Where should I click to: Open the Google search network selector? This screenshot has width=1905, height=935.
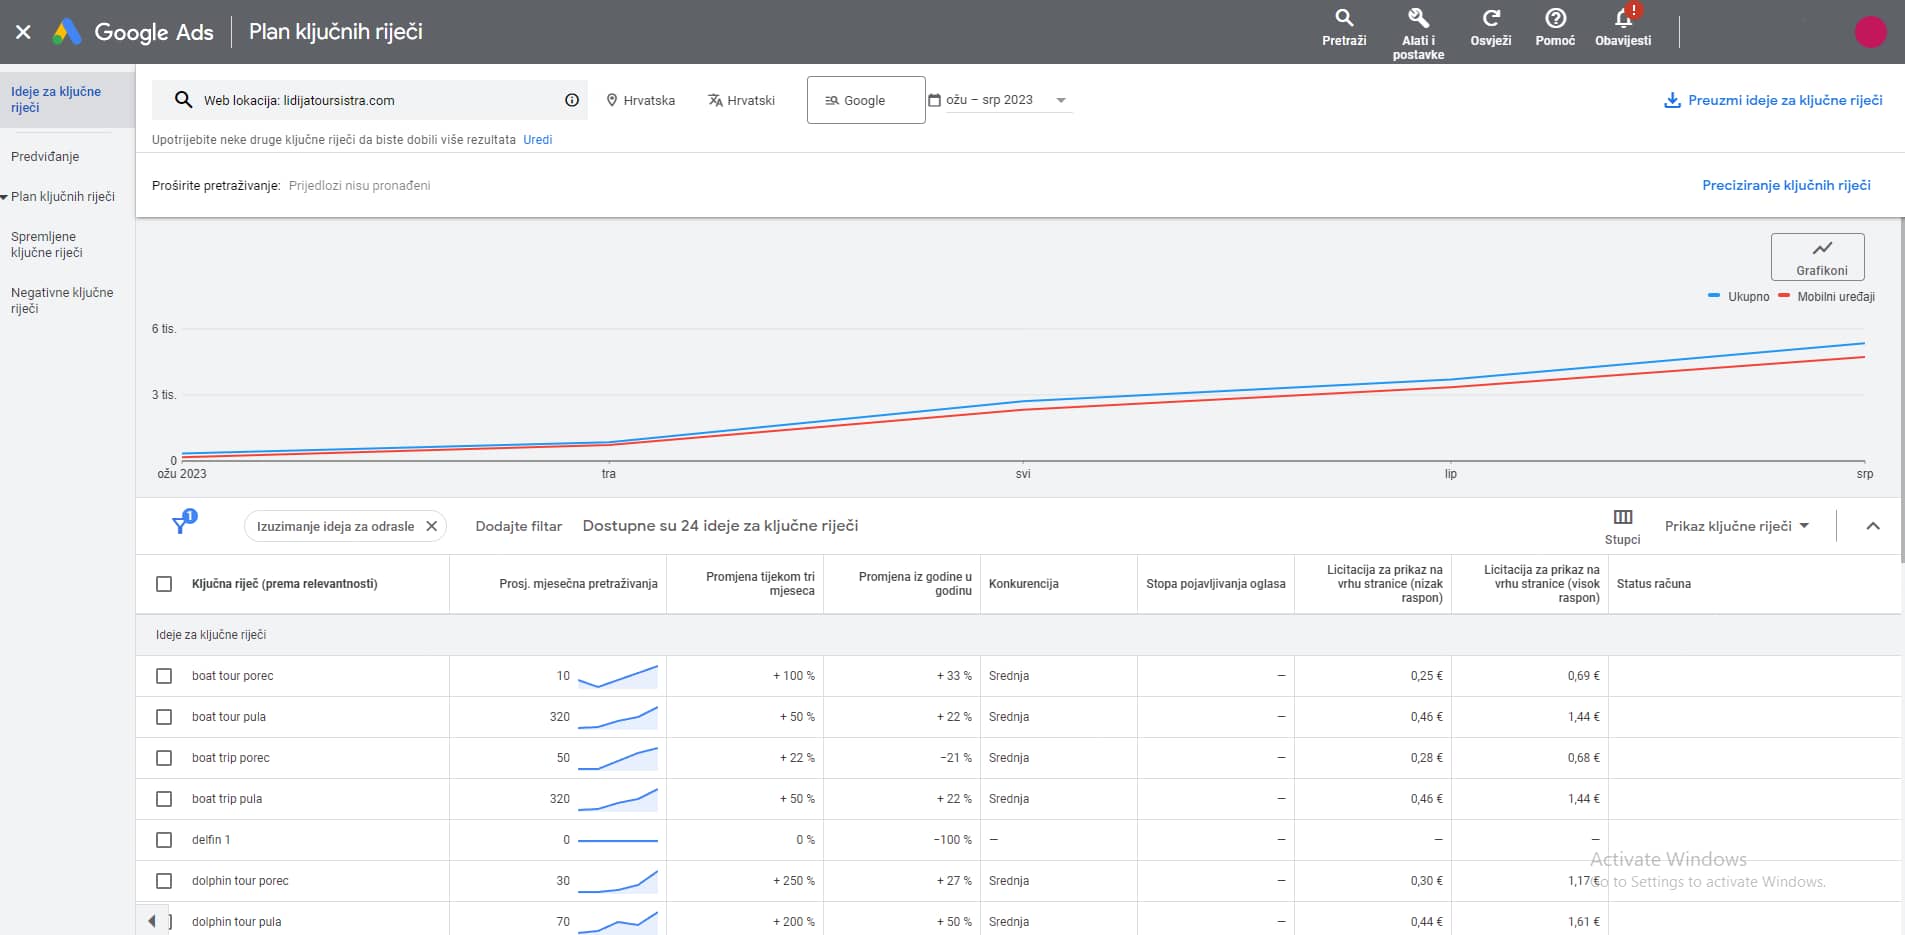pos(866,100)
